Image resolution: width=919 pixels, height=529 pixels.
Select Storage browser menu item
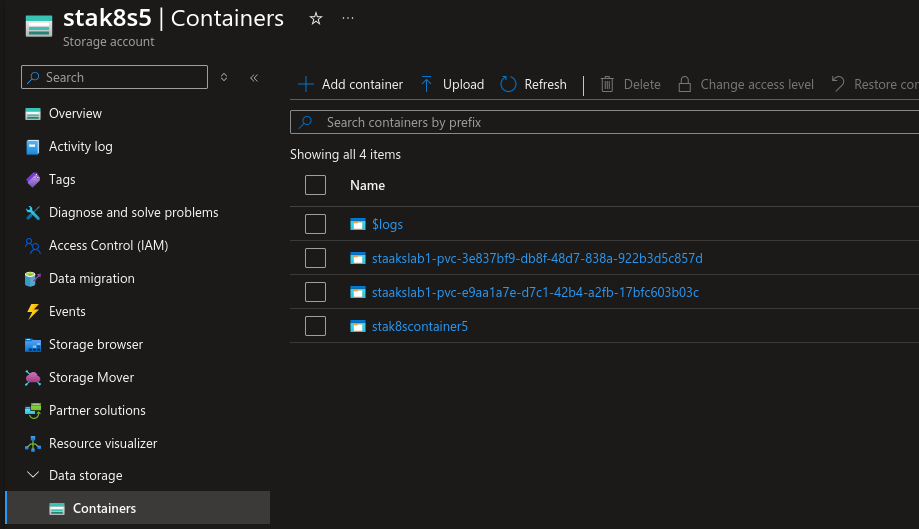pos(96,344)
